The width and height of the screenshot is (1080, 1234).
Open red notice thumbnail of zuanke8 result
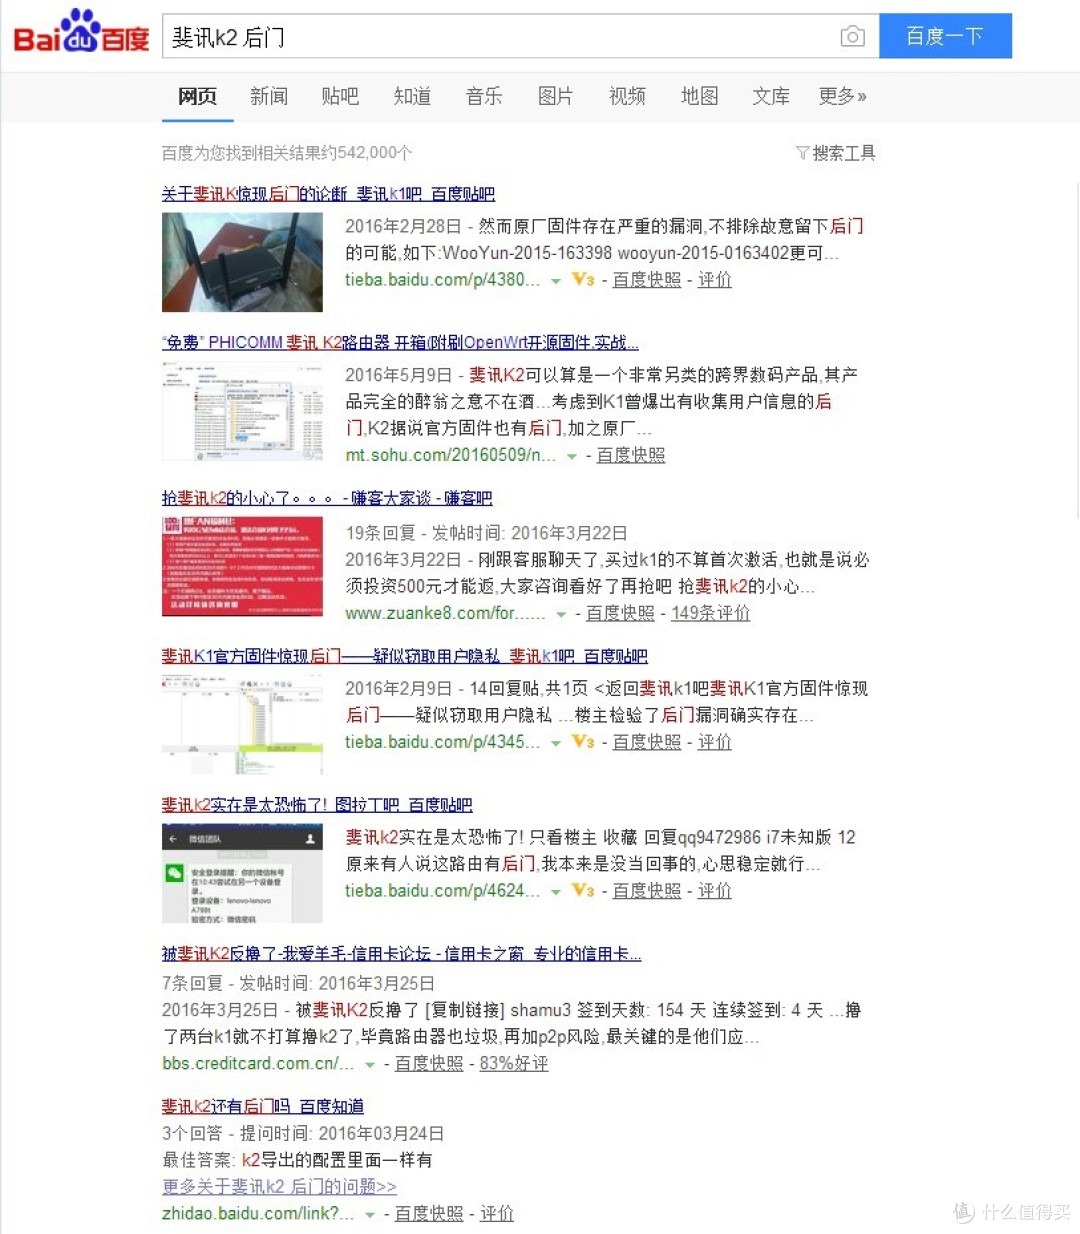click(242, 566)
